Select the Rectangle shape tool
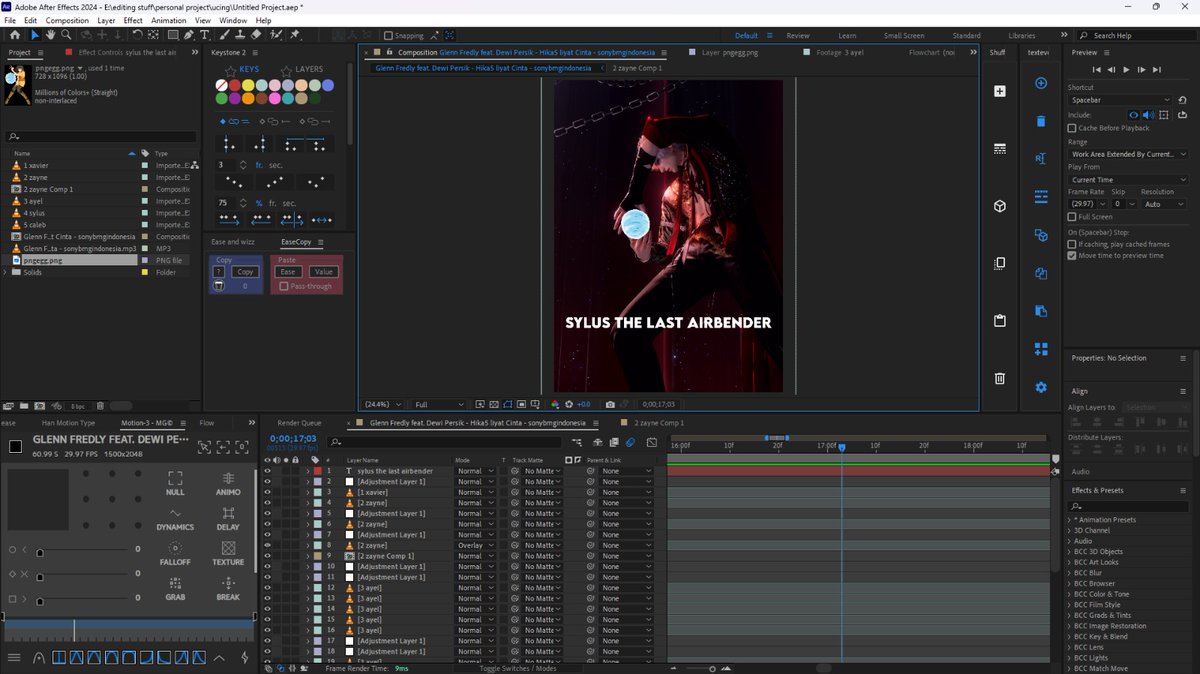 [173, 35]
